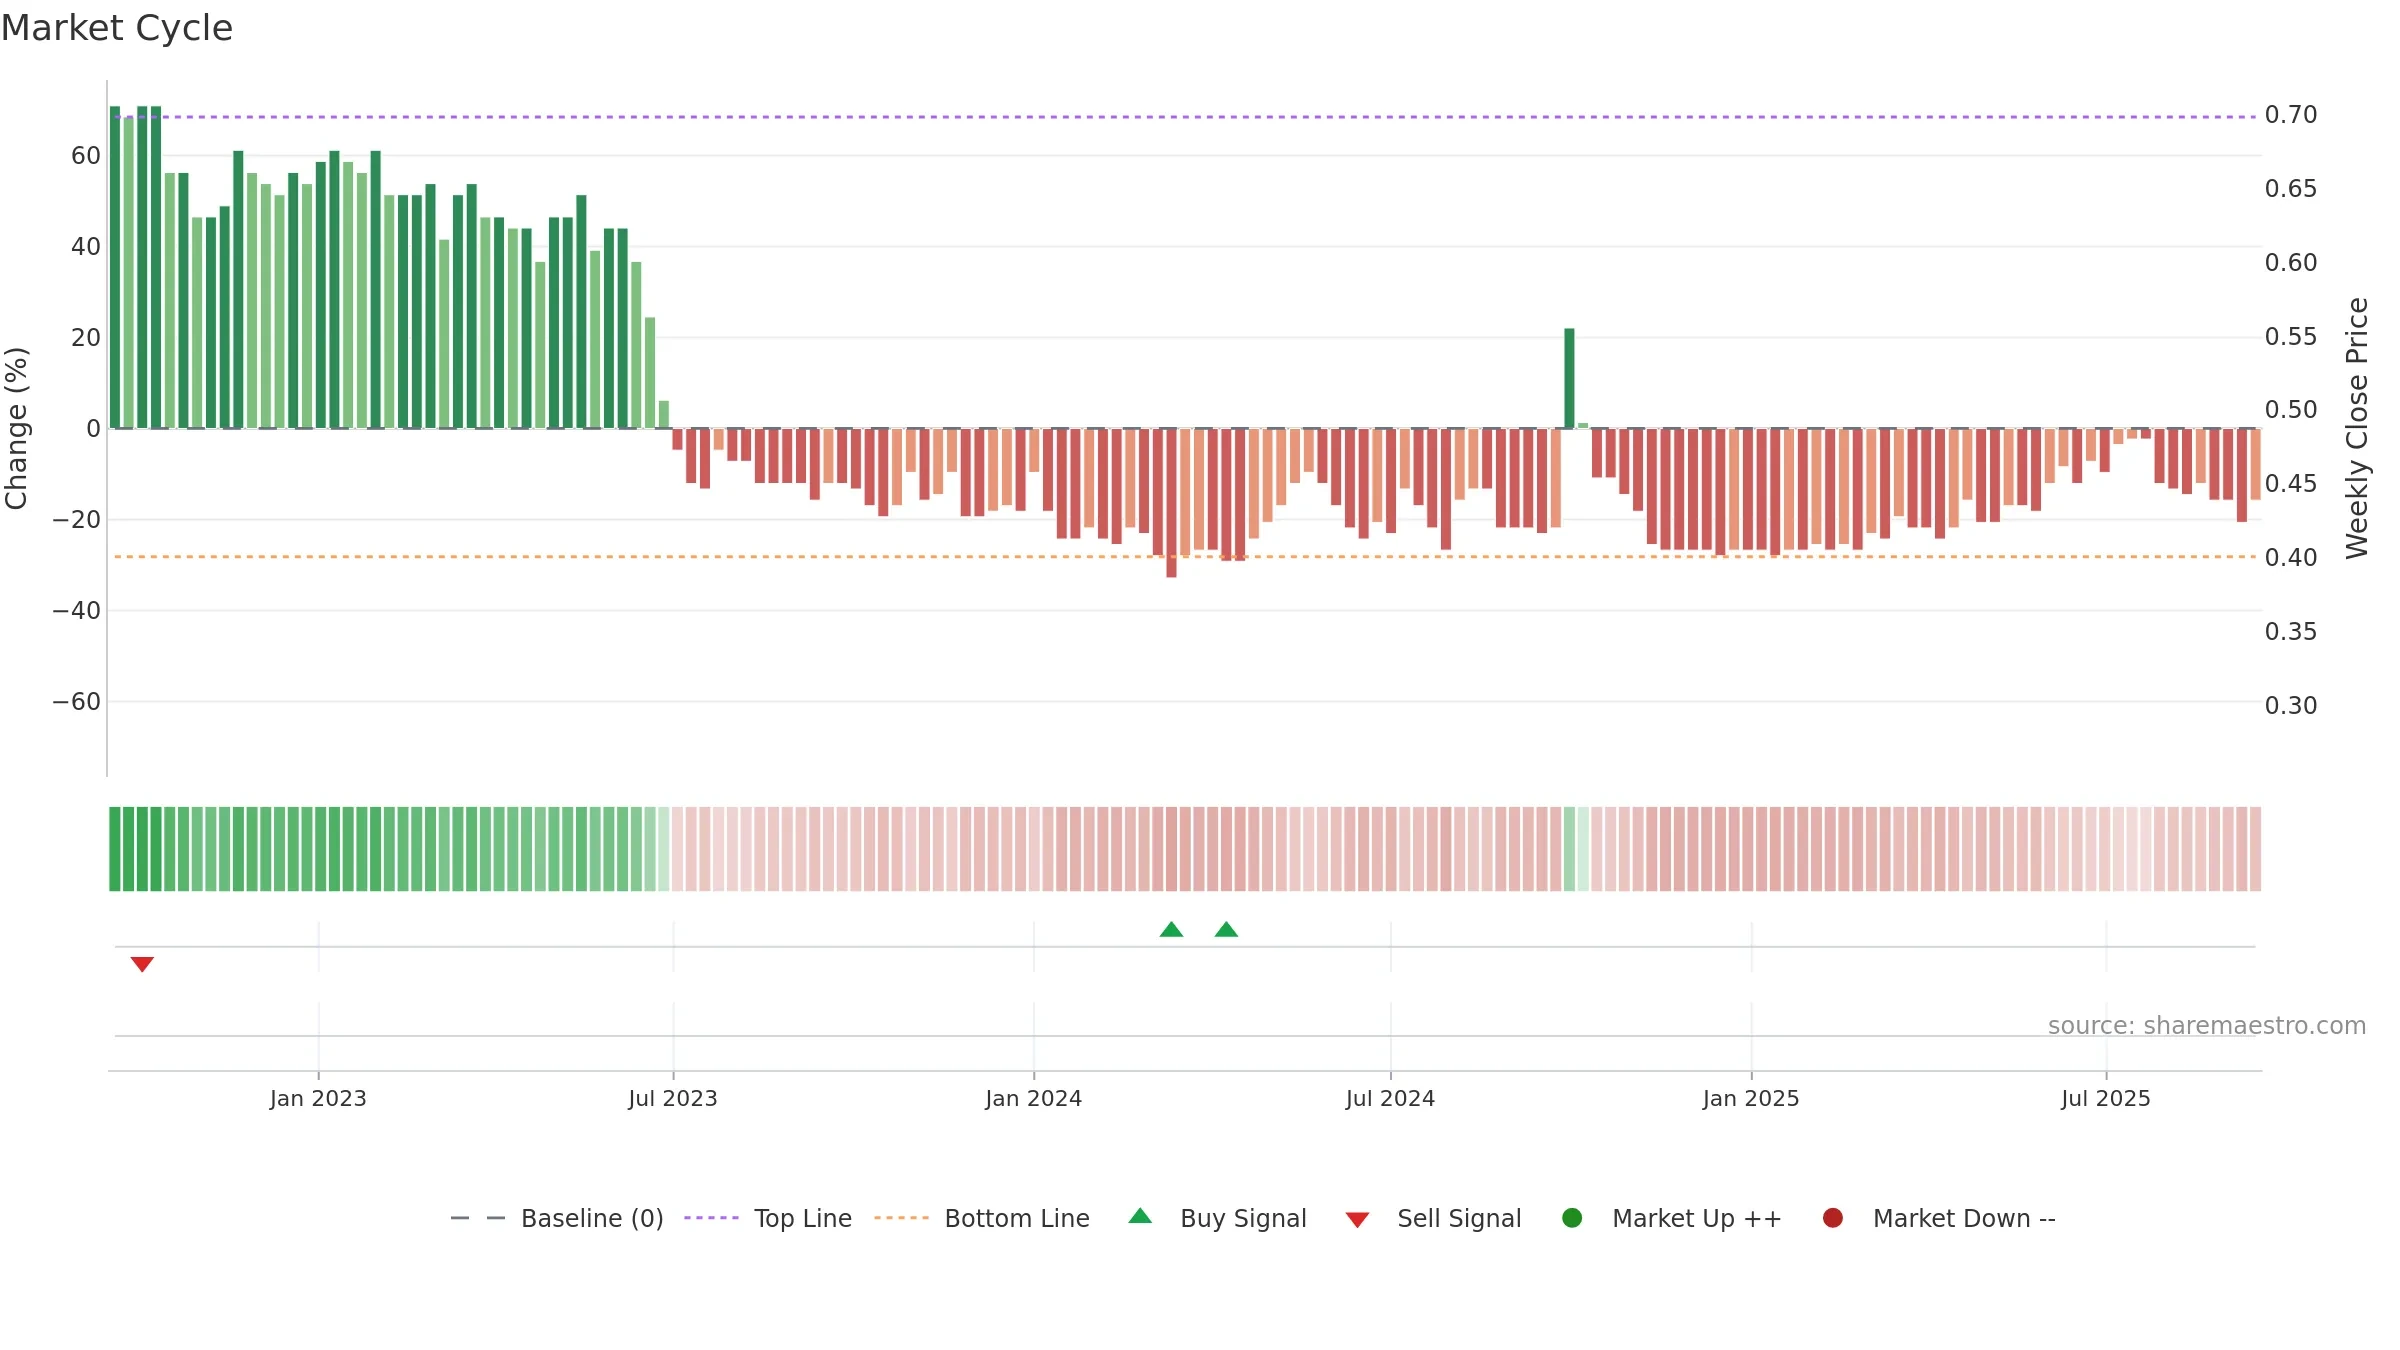Viewport: 2400px width, 1350px height.
Task: Click the Jan 2025 axis label
Action: coord(1751,1099)
